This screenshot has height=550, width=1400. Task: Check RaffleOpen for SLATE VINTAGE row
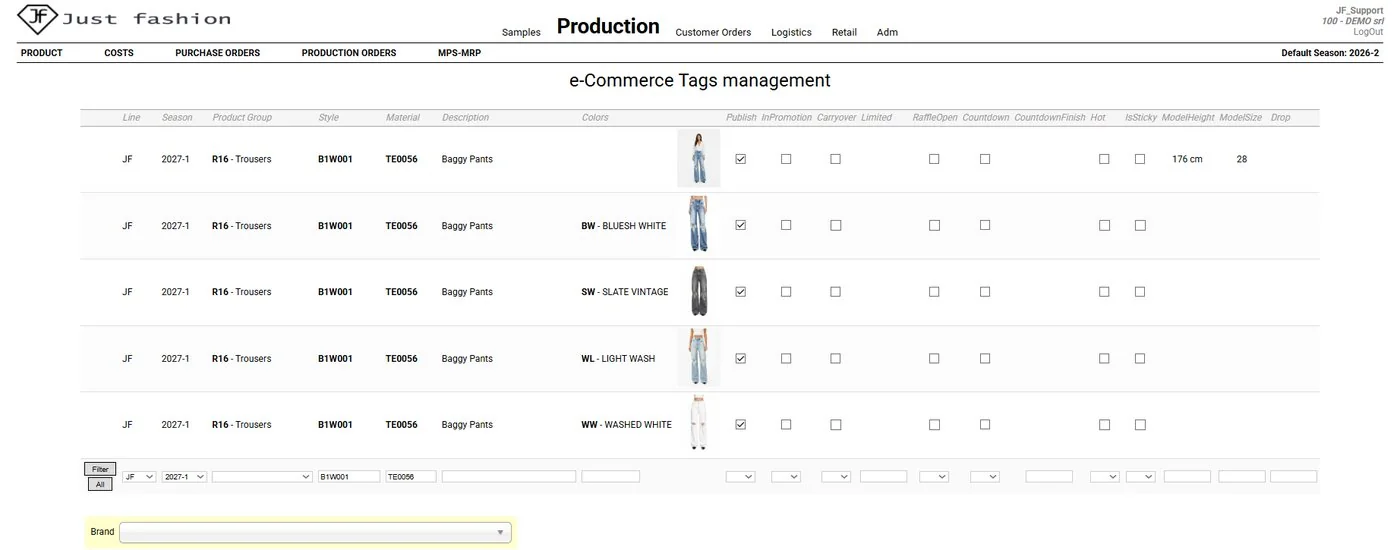click(934, 292)
